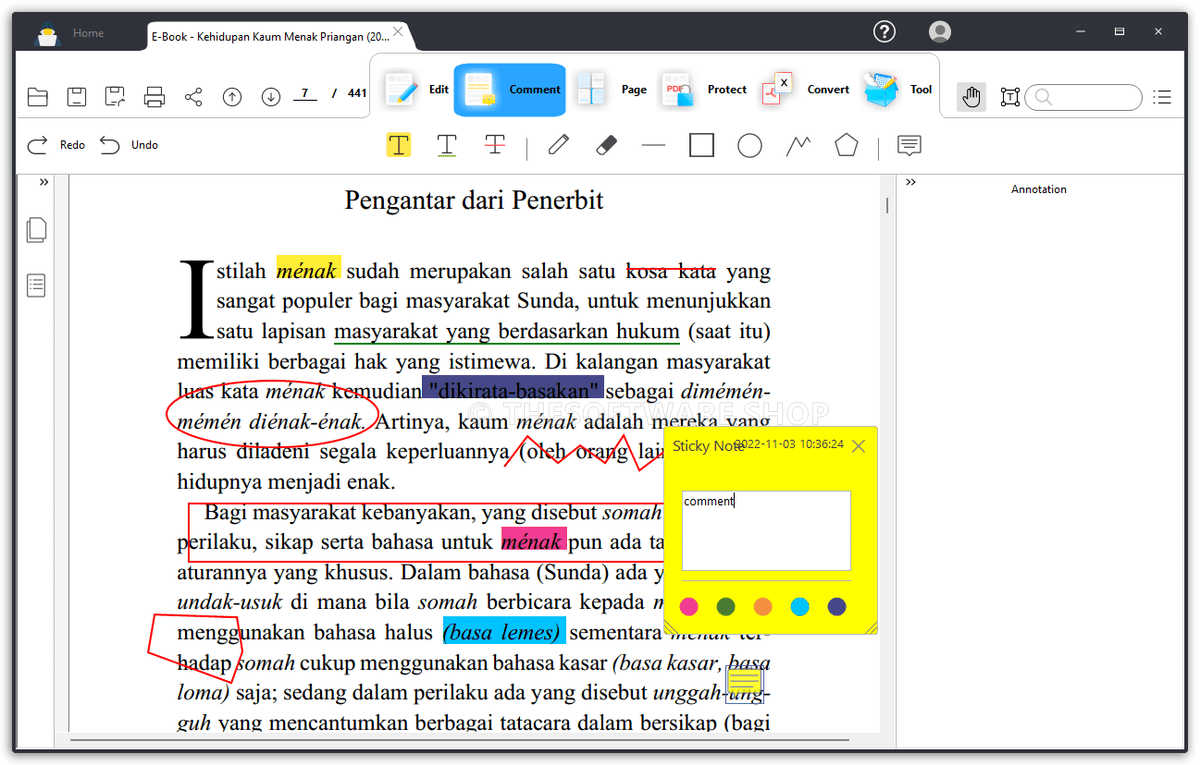Go to the Home tab
The width and height of the screenshot is (1200, 765).
88,33
